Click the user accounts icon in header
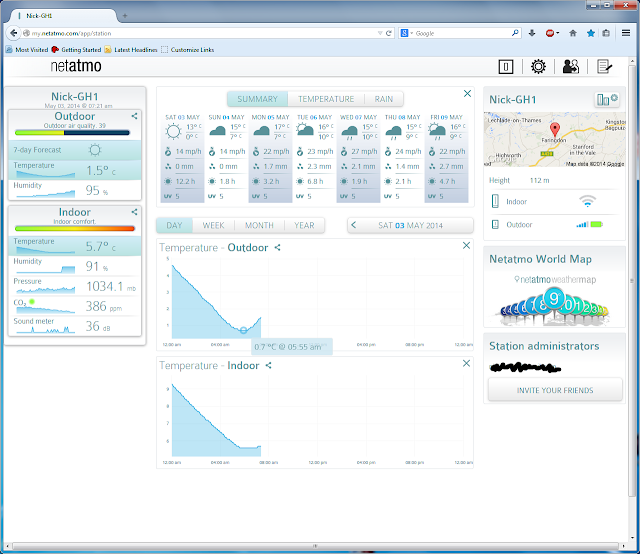Image resolution: width=640 pixels, height=554 pixels. [571, 67]
